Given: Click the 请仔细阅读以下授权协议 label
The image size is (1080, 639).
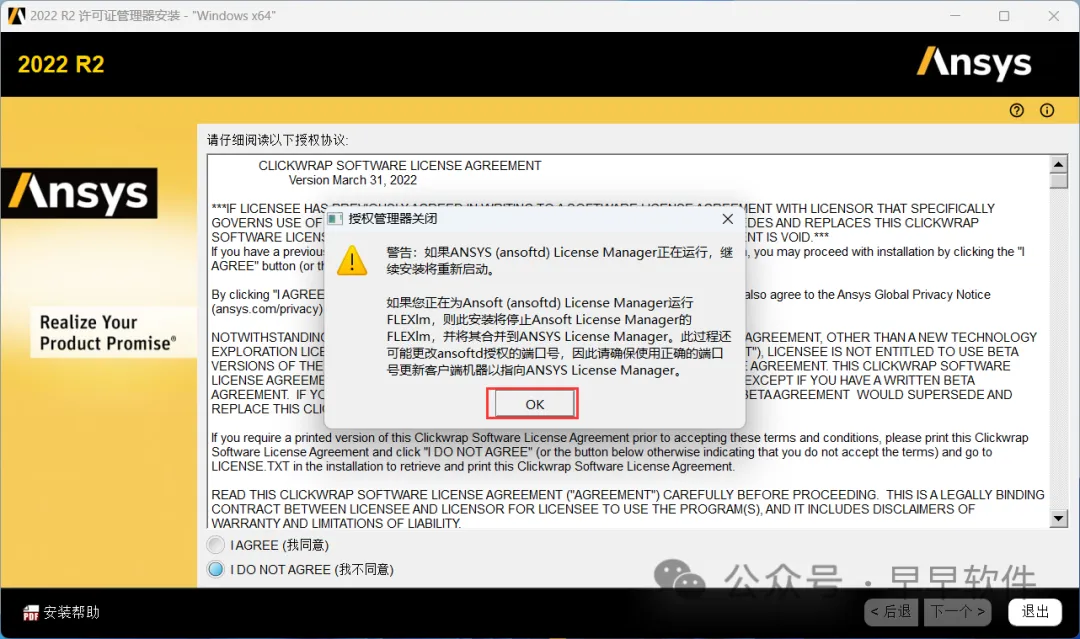Looking at the screenshot, I should click(278, 140).
